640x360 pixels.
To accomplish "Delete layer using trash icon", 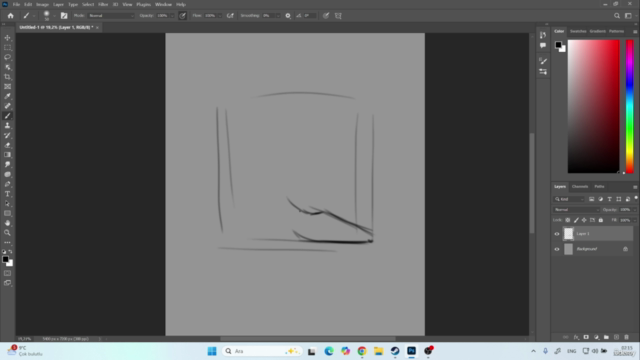I will coord(627,337).
